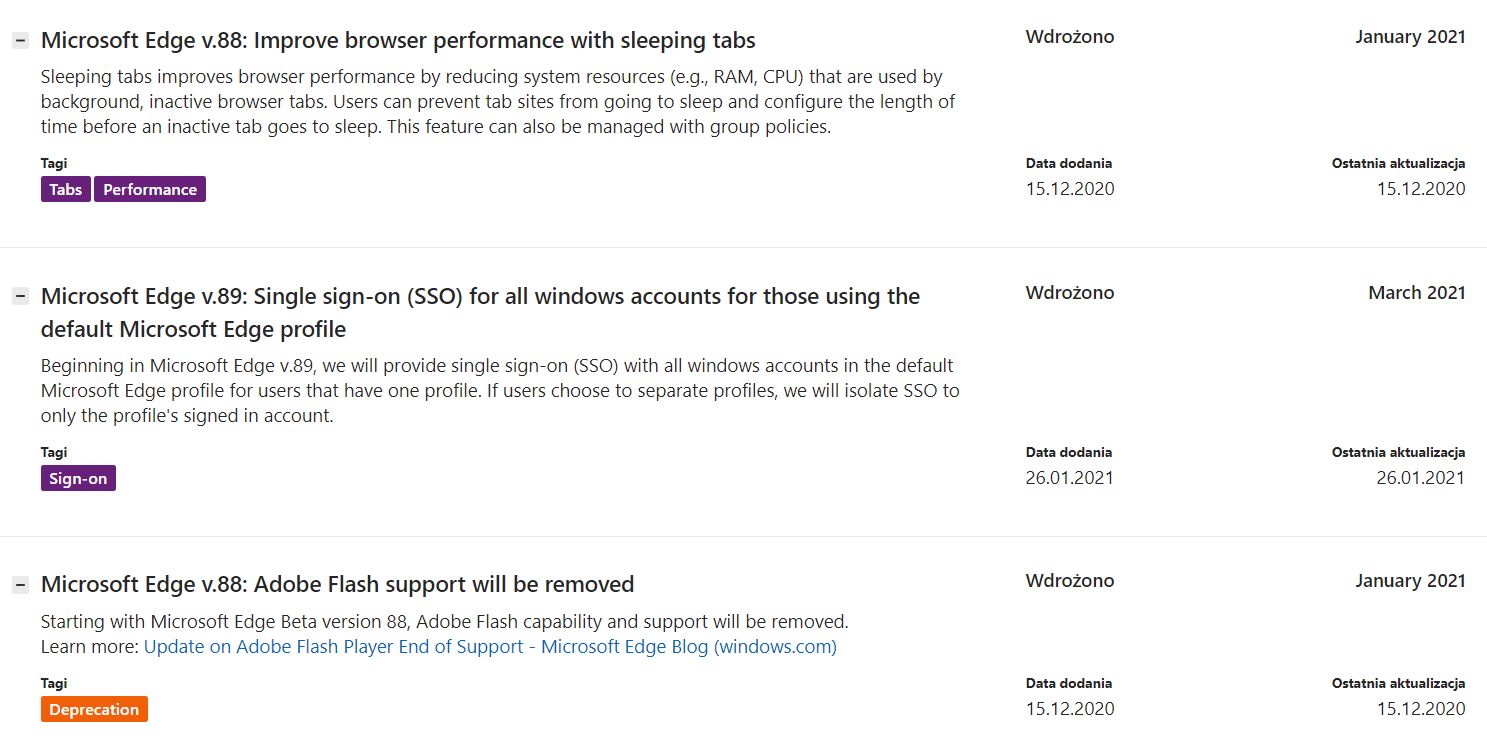Viewport: 1487px width, 753px height.
Task: Click the sleeping tabs entry title
Action: pos(398,40)
